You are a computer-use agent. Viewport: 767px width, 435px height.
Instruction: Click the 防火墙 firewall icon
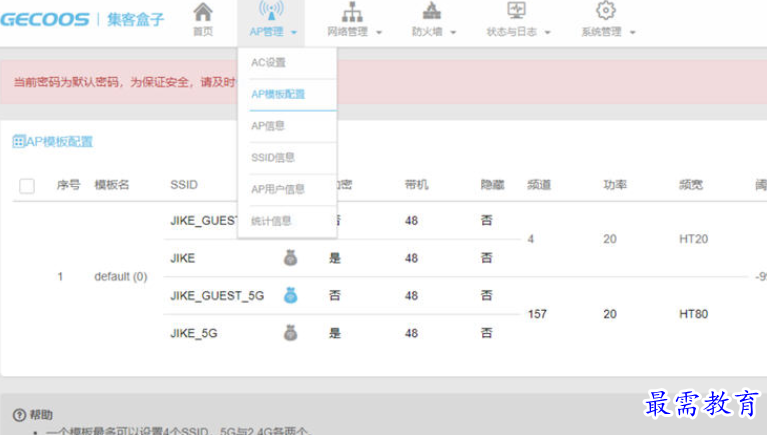click(431, 11)
